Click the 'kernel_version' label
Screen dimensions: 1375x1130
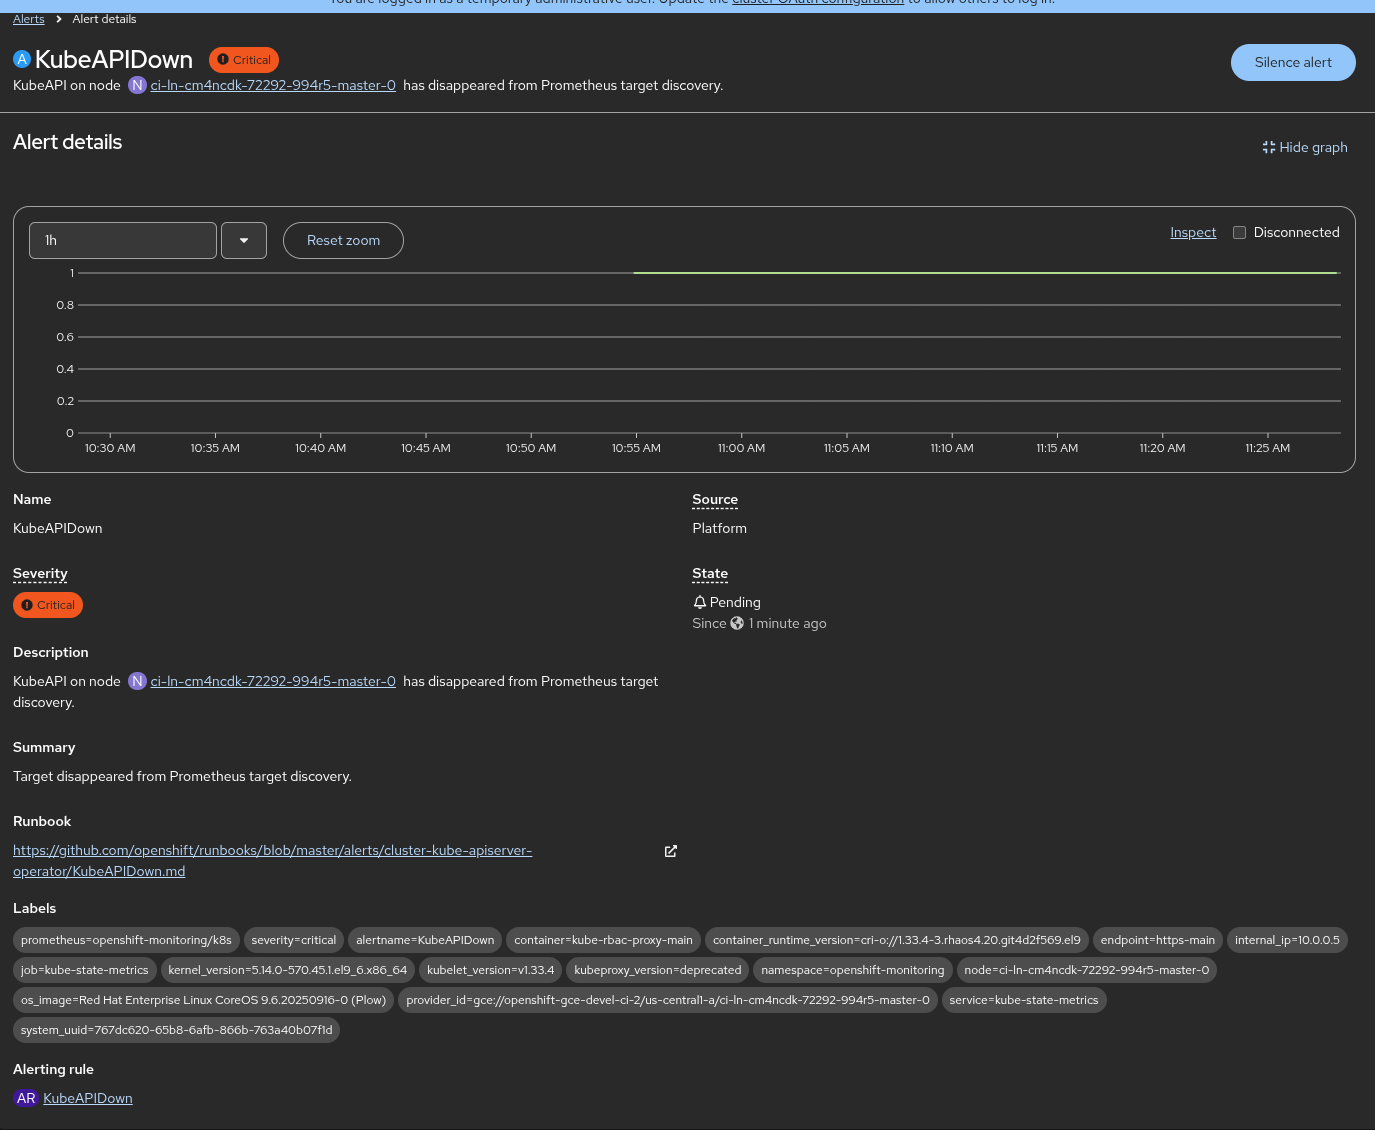point(288,970)
